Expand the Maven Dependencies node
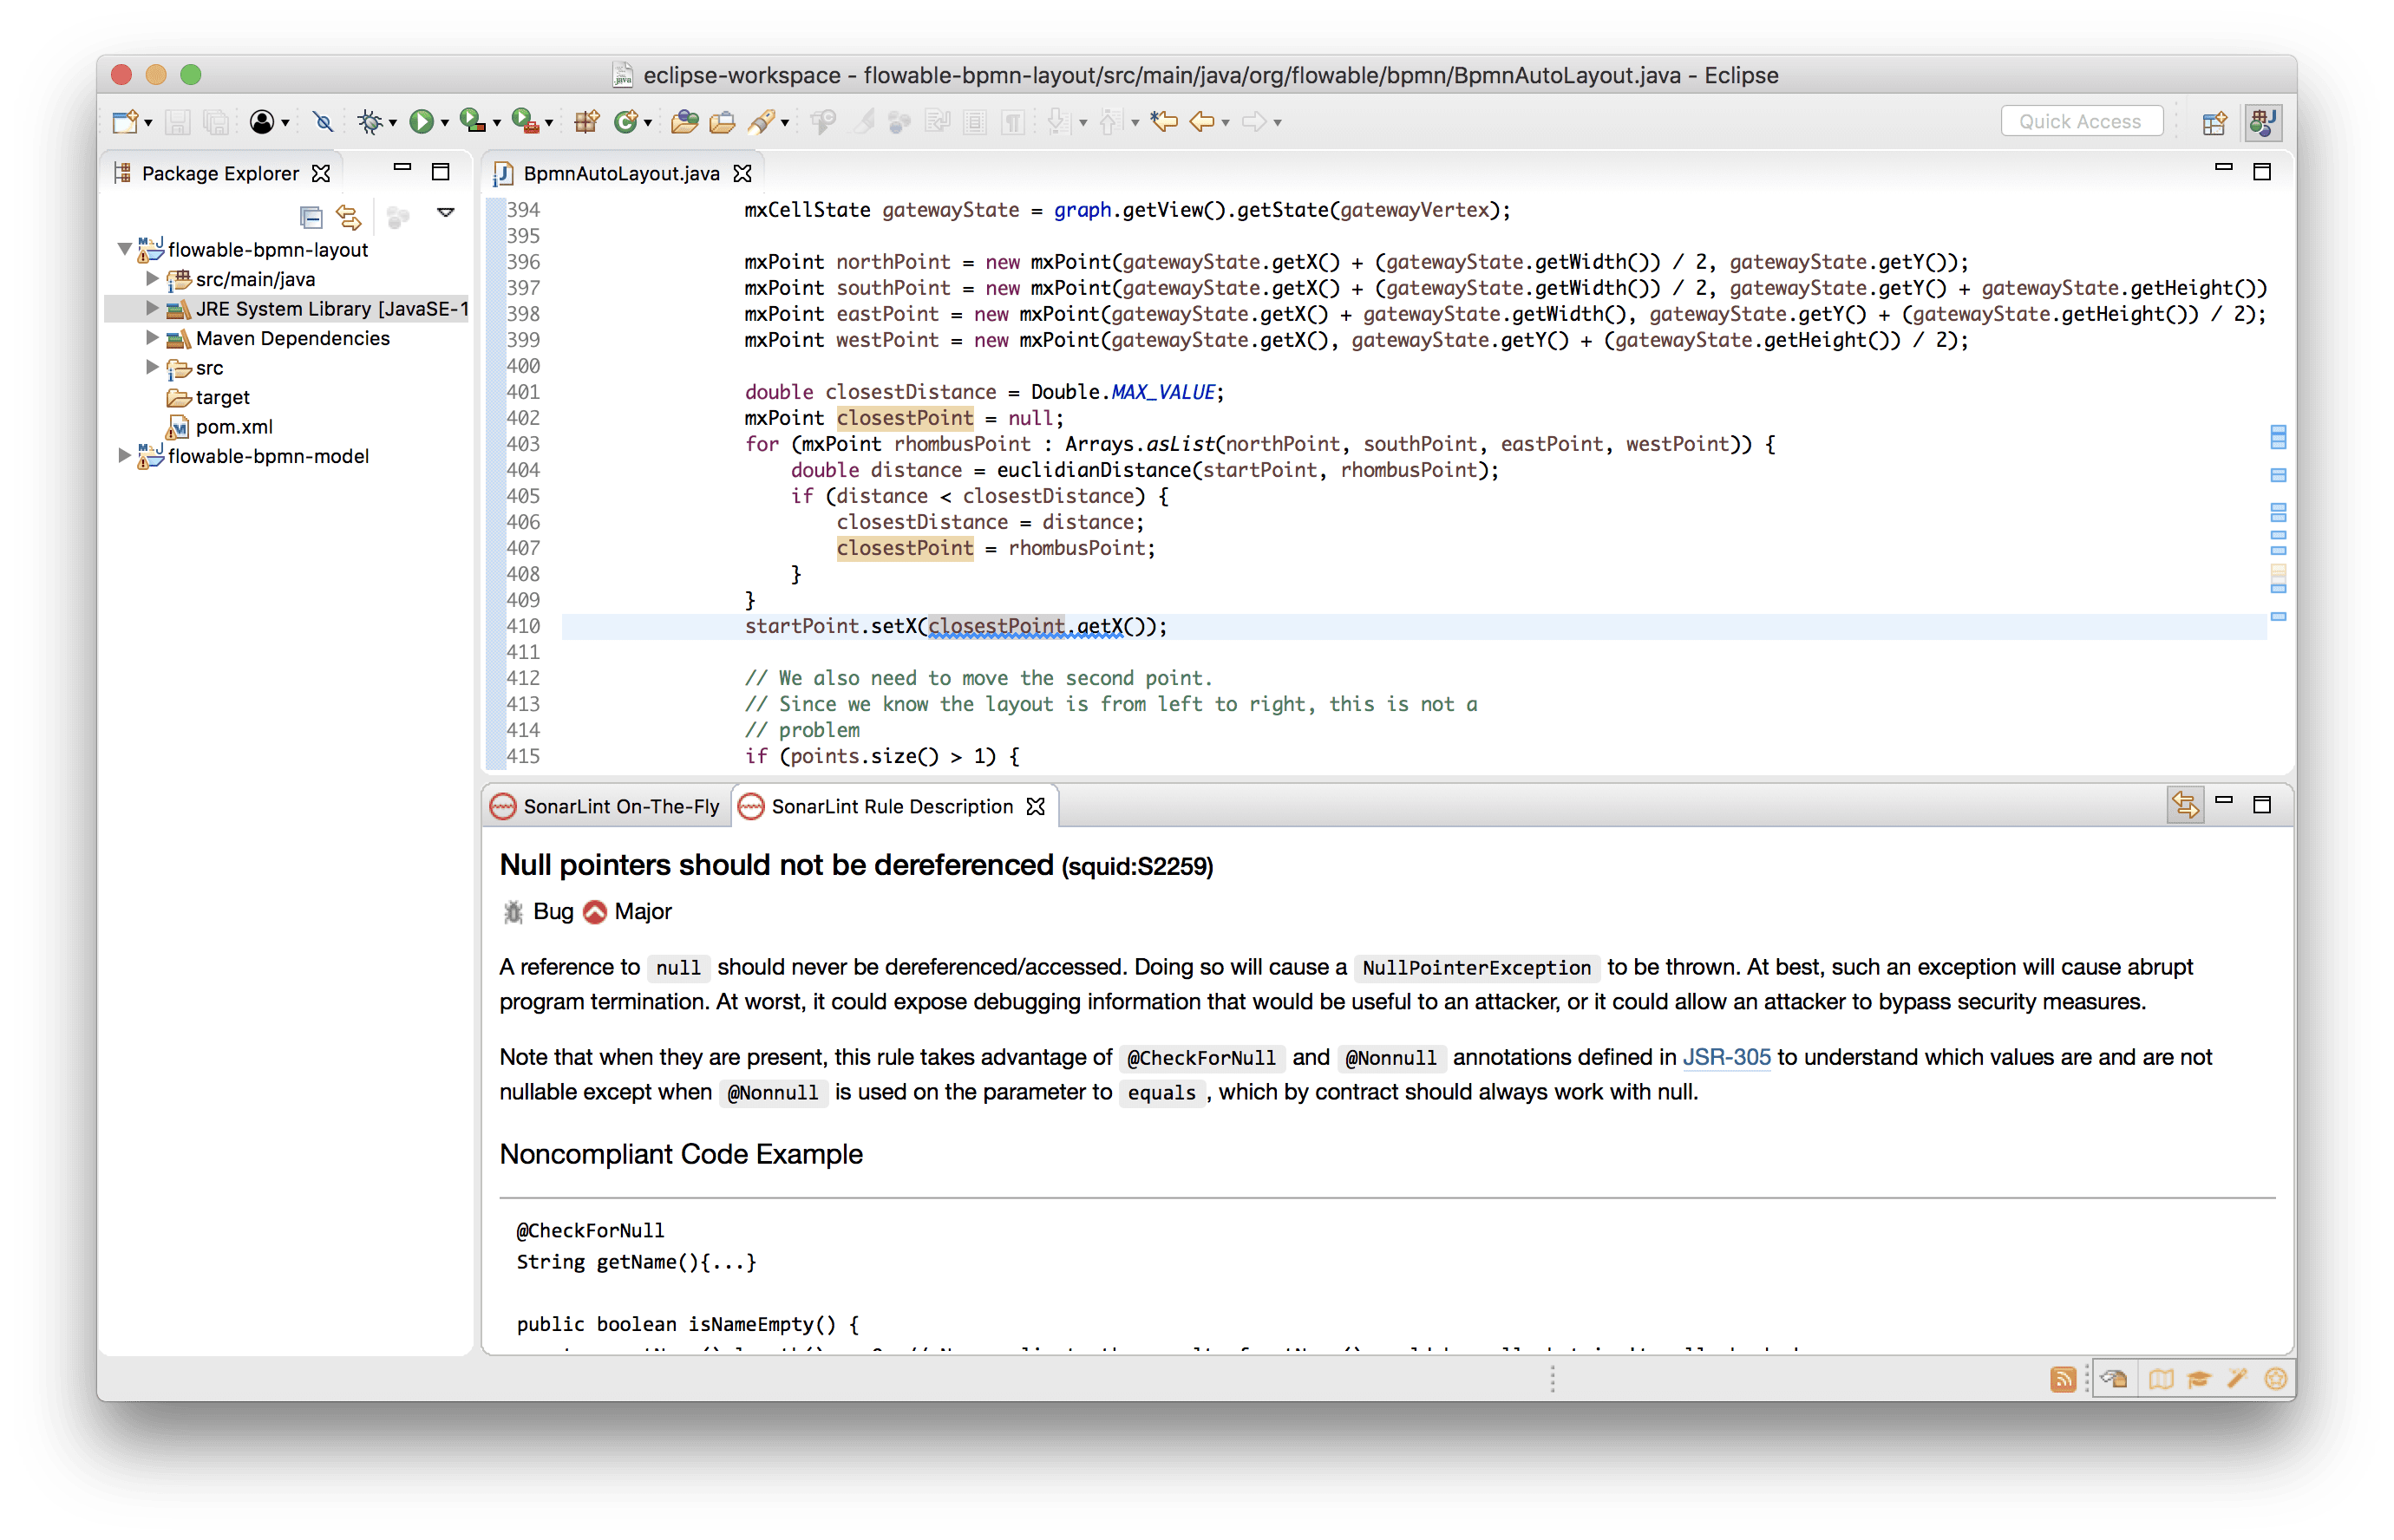2394x1540 pixels. [152, 338]
